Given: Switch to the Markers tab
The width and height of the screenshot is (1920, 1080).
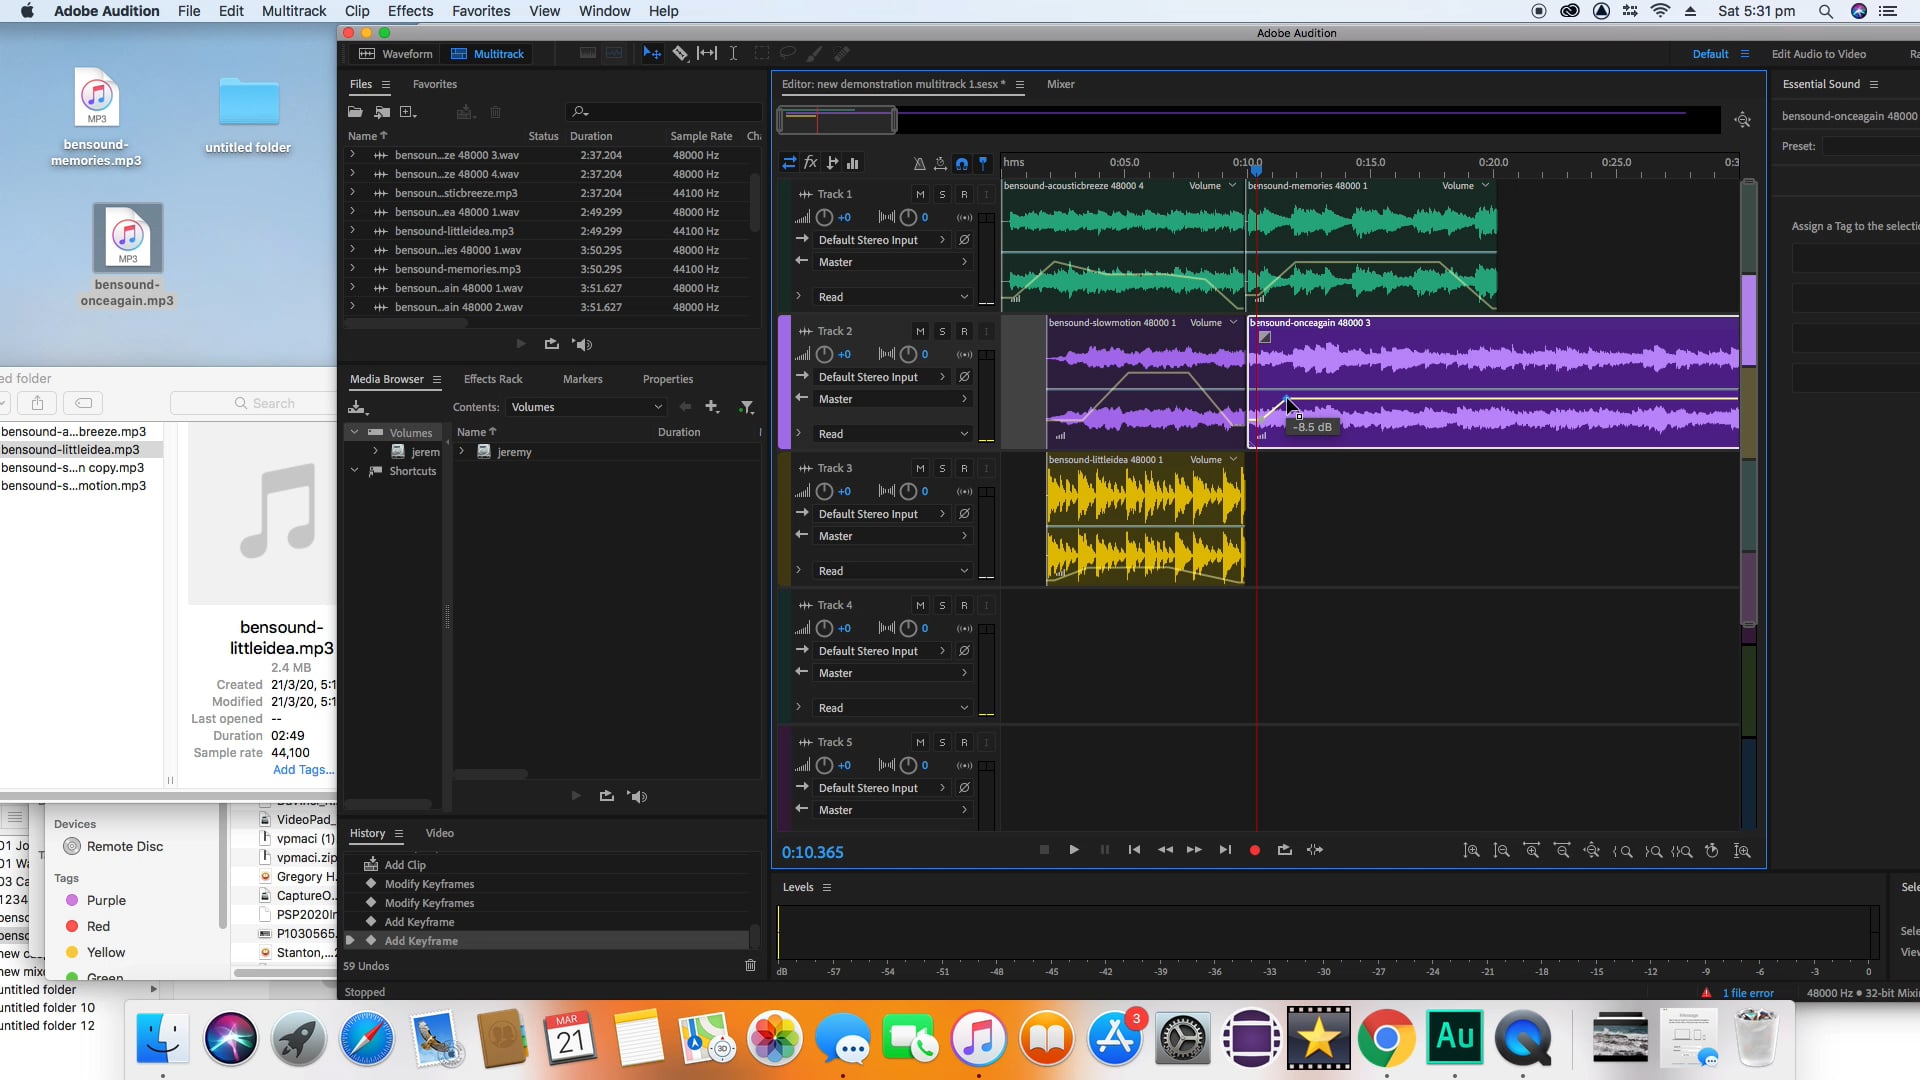Looking at the screenshot, I should coord(583,379).
